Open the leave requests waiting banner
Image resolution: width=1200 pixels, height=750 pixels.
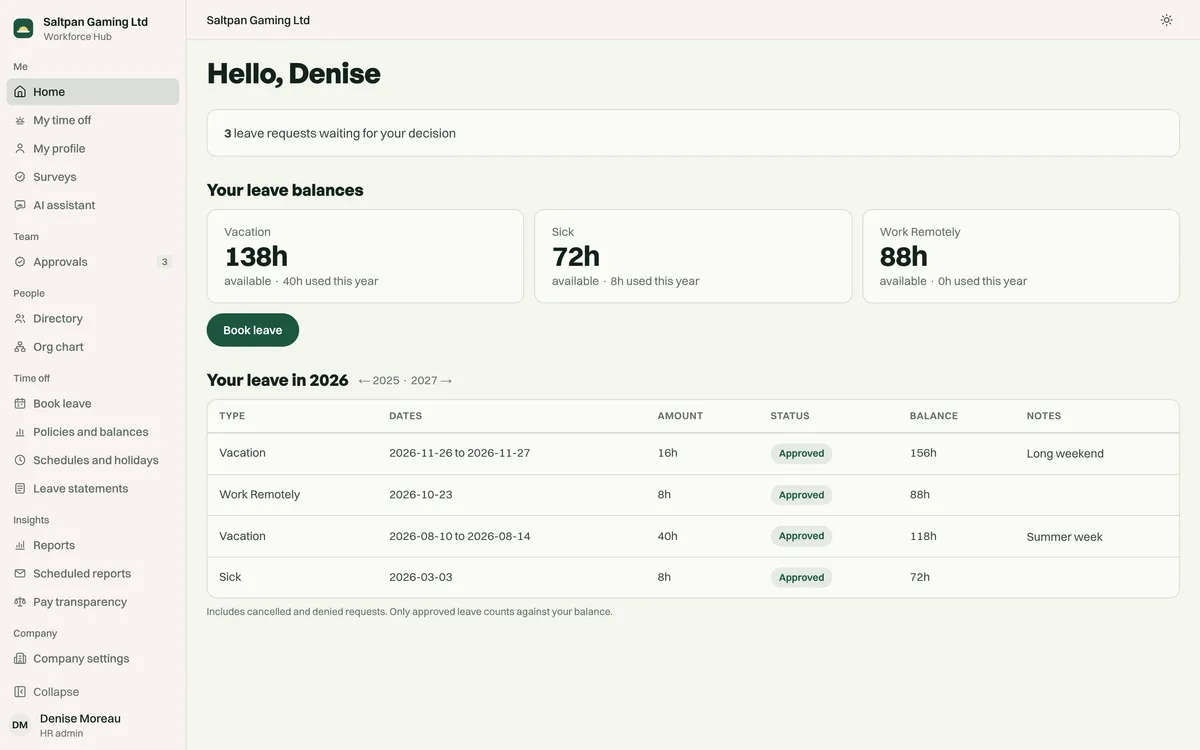(x=693, y=133)
